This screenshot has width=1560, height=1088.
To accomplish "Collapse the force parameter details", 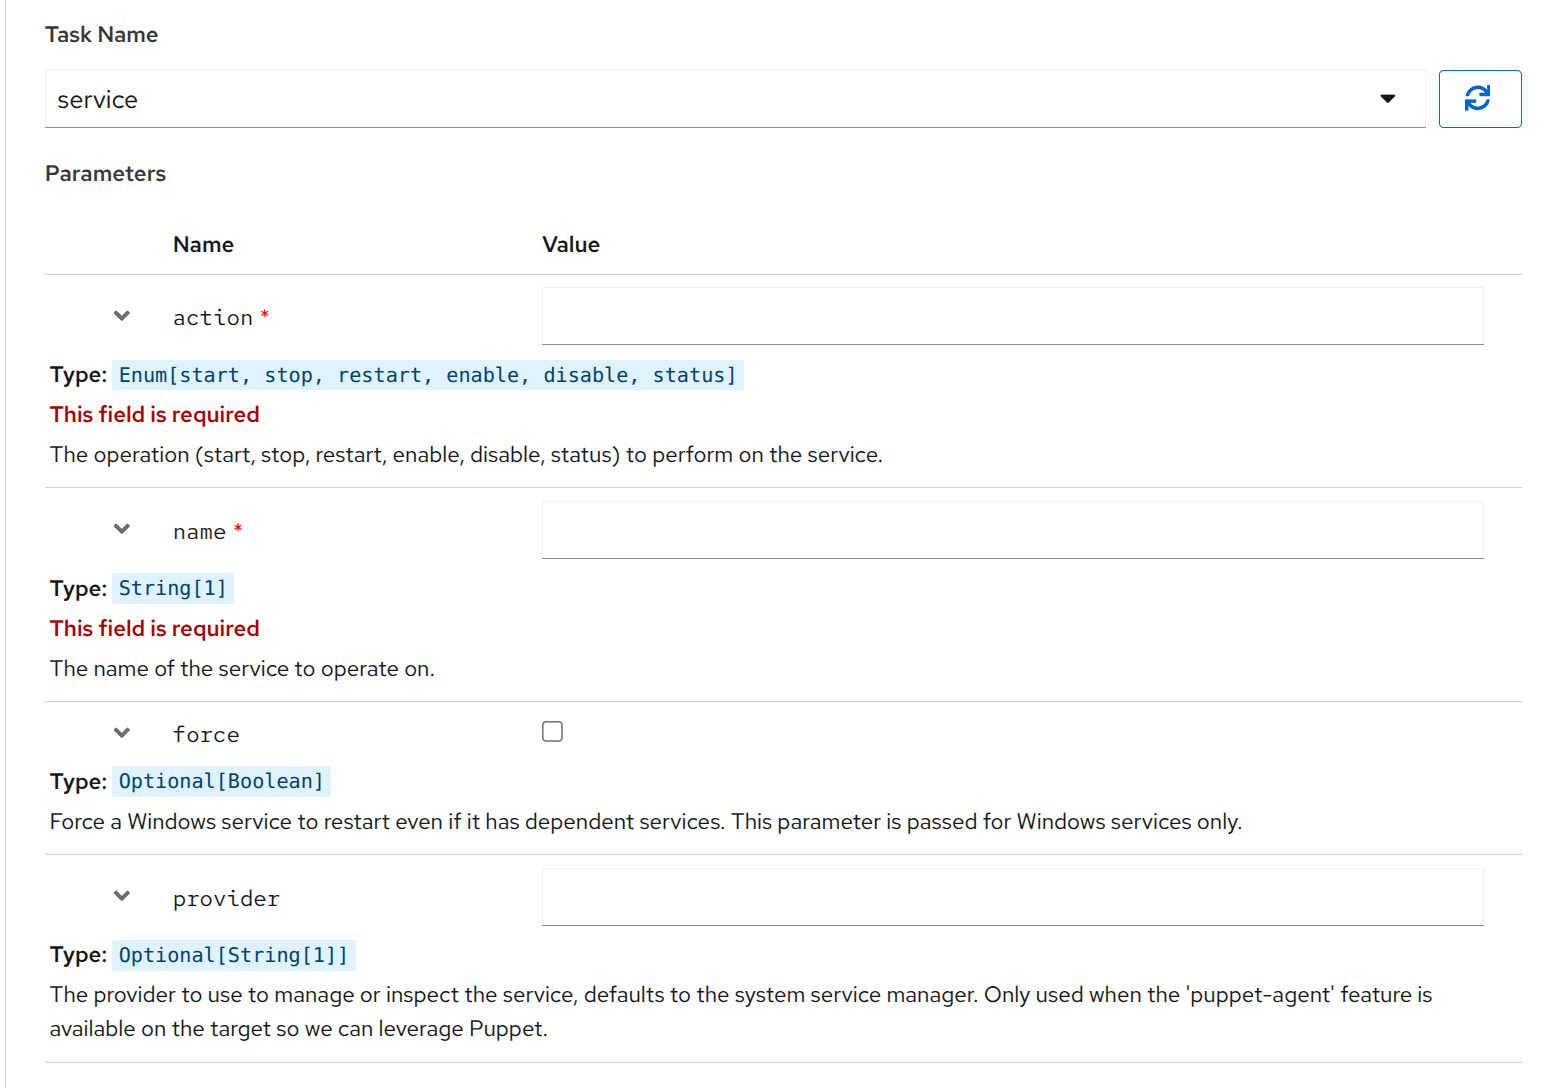I will (x=121, y=731).
